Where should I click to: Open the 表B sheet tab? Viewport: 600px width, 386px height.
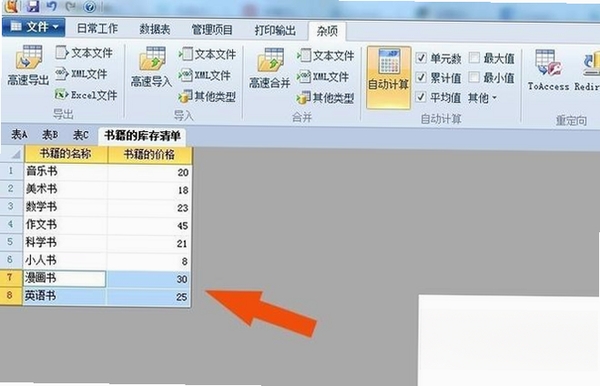coord(50,135)
